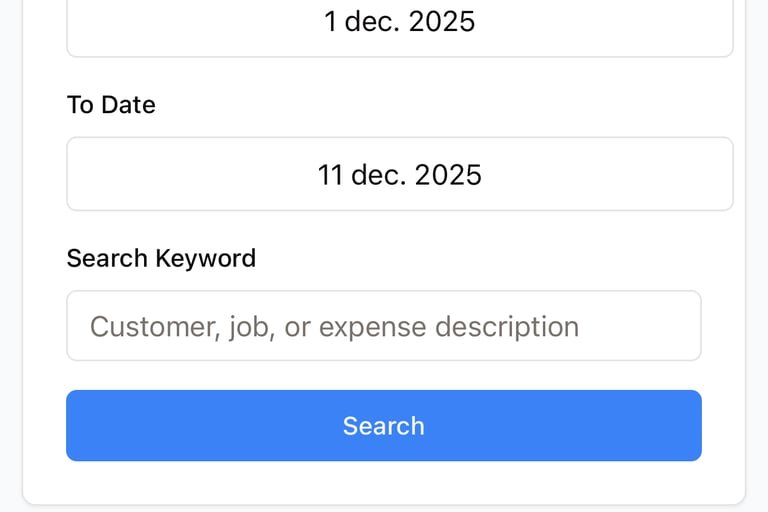Choose the To Date value box
The width and height of the screenshot is (768, 512).
click(x=400, y=174)
